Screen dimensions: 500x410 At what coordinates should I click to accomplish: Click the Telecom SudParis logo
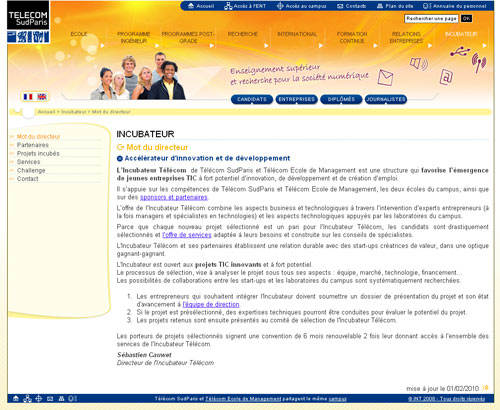pyautogui.click(x=28, y=22)
